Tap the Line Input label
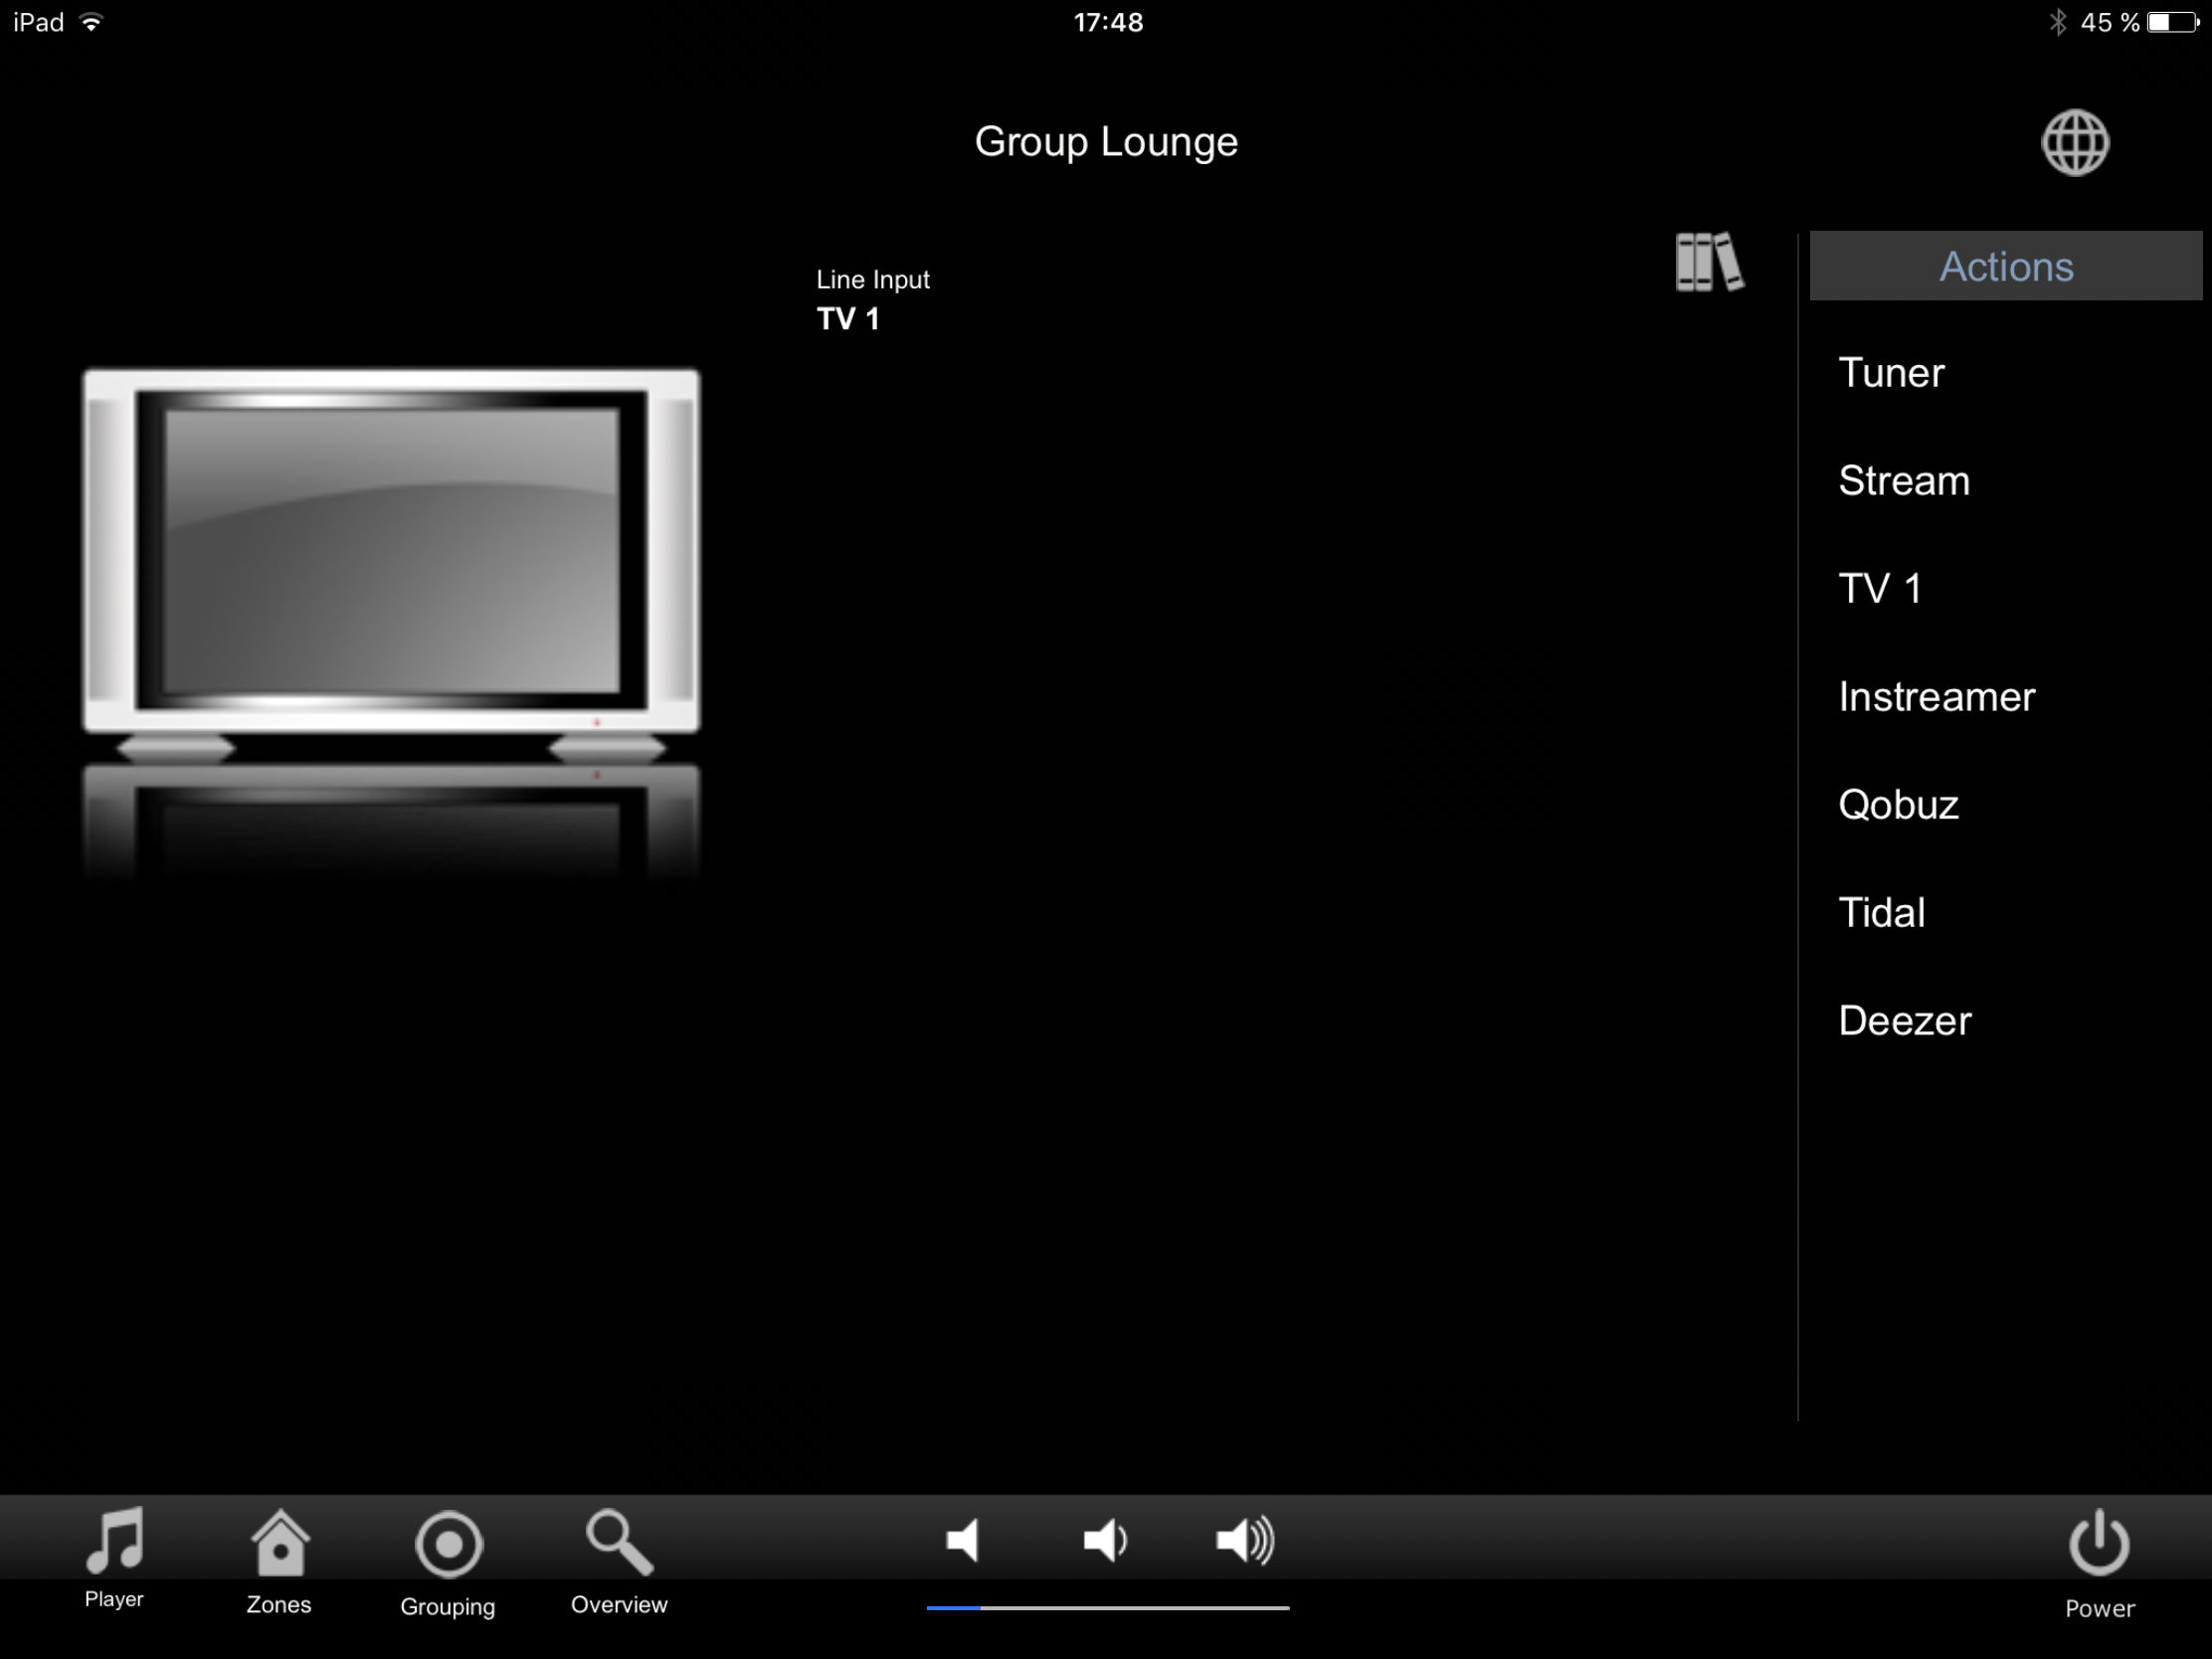Image resolution: width=2212 pixels, height=1659 pixels. (x=872, y=280)
